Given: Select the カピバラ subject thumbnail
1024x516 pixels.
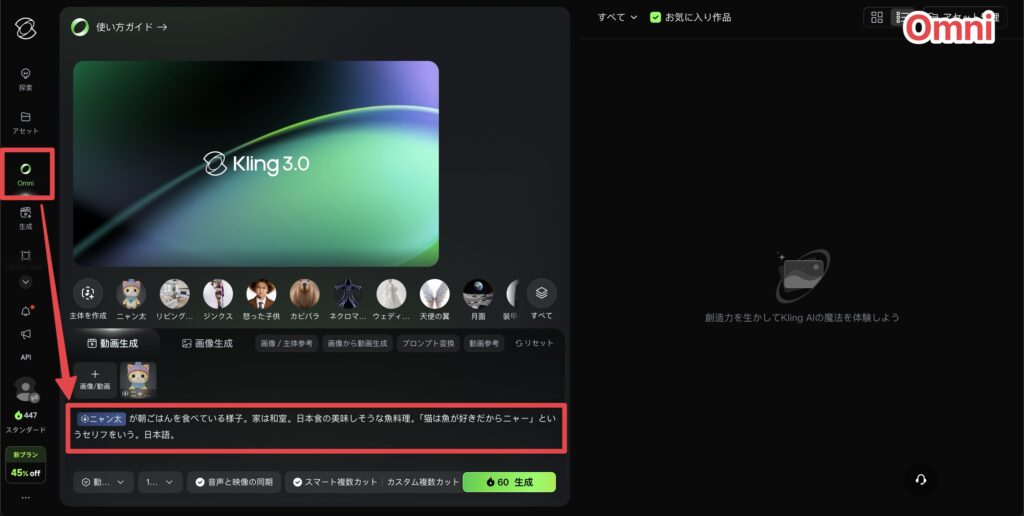Looking at the screenshot, I should (304, 293).
